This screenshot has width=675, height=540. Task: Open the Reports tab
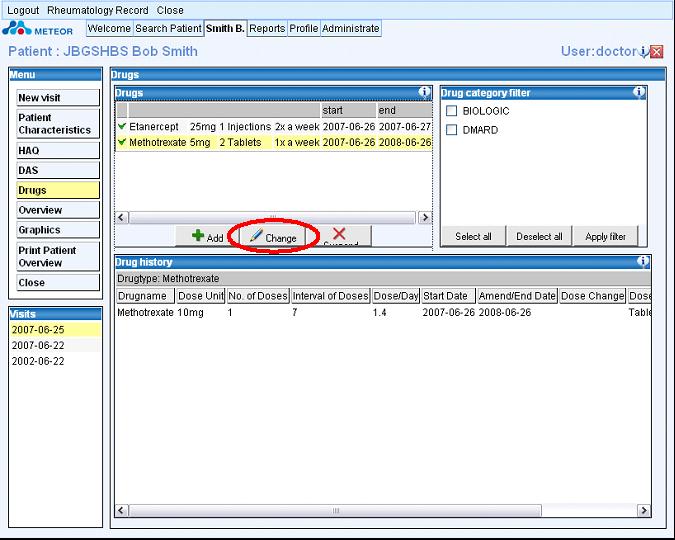267,28
